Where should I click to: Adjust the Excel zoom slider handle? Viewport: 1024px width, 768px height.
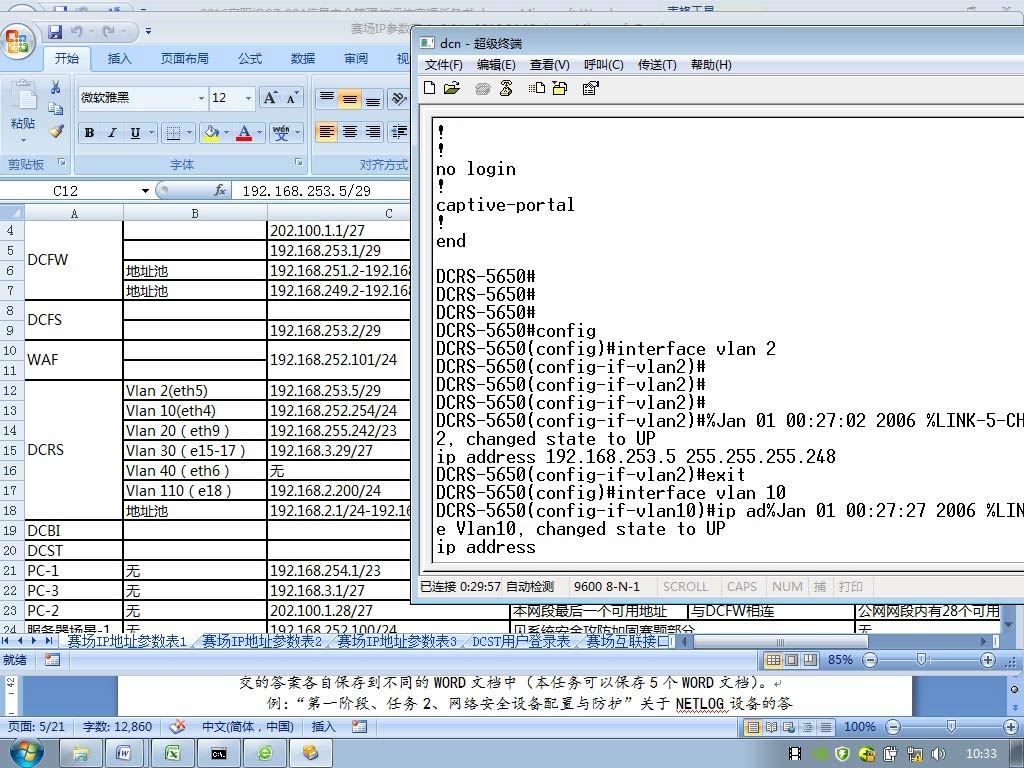tap(921, 660)
